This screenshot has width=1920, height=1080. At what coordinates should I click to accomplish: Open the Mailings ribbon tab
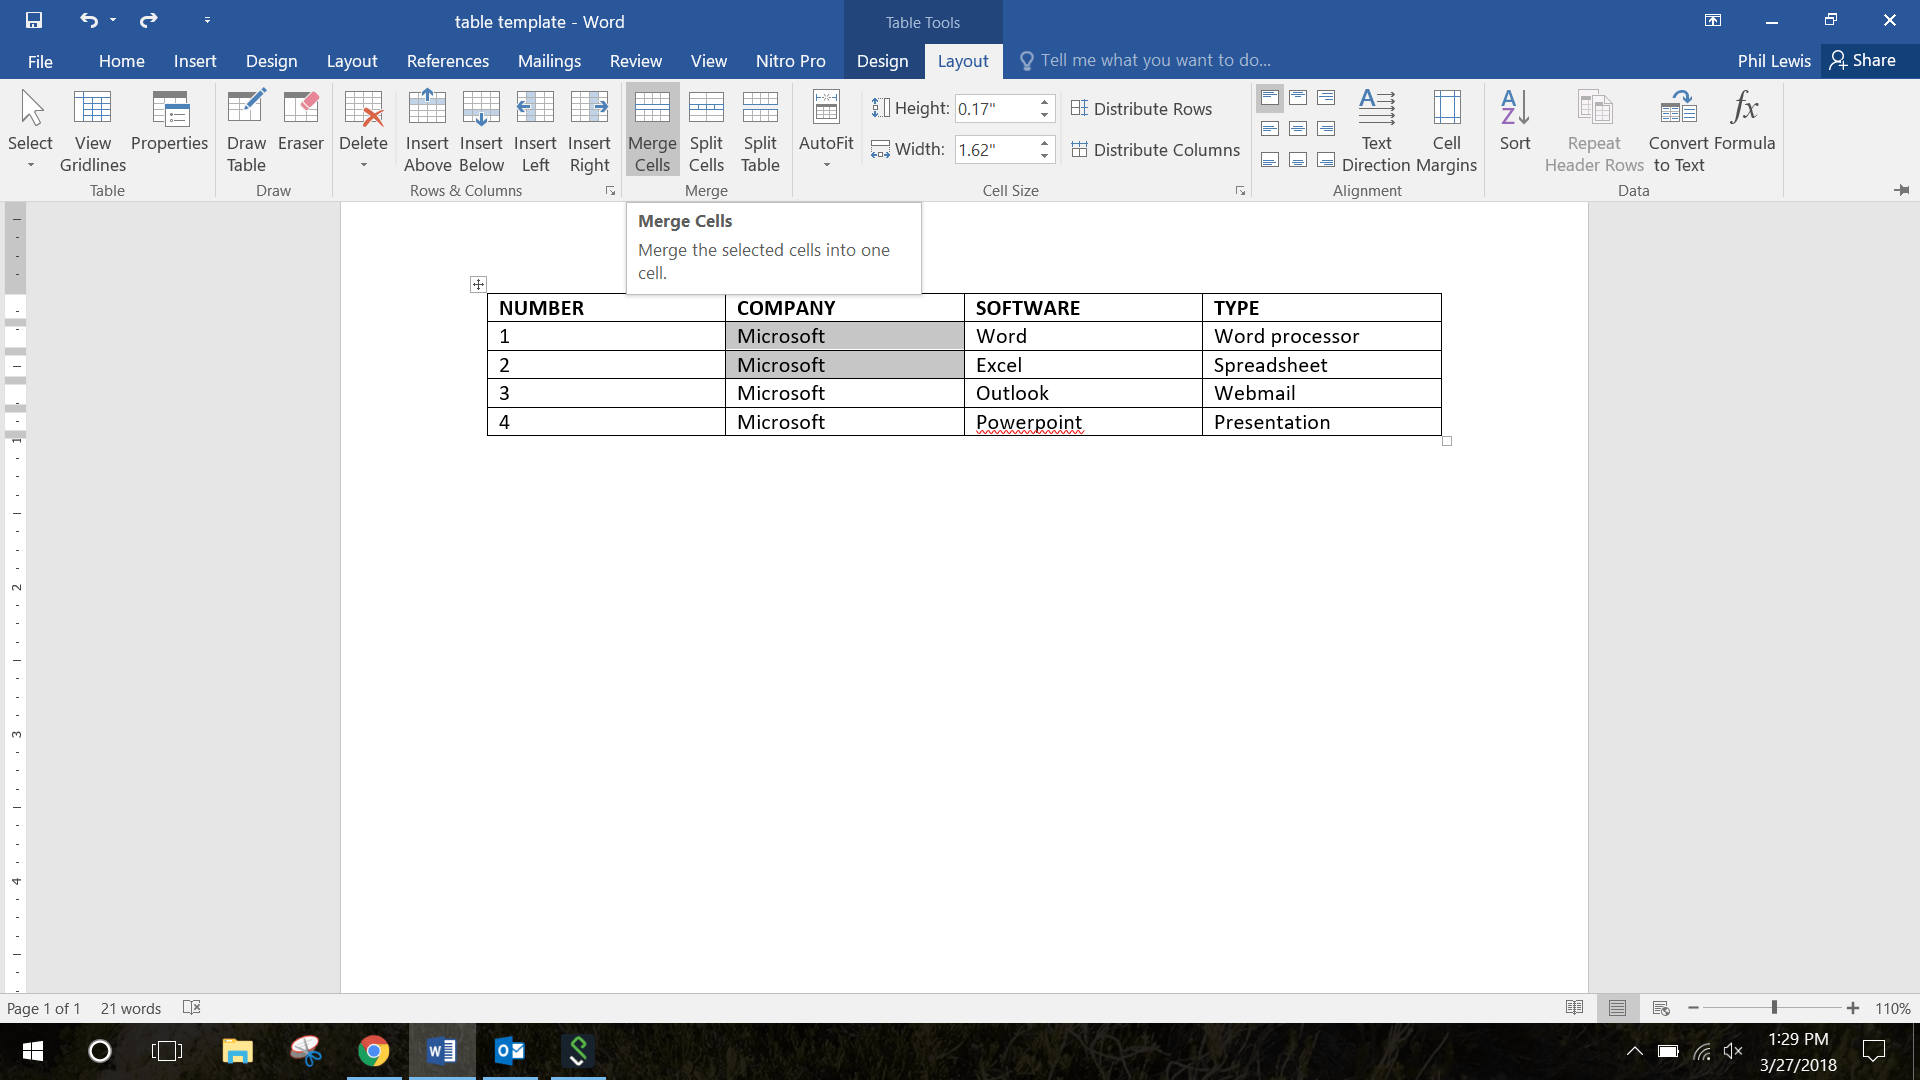[549, 61]
